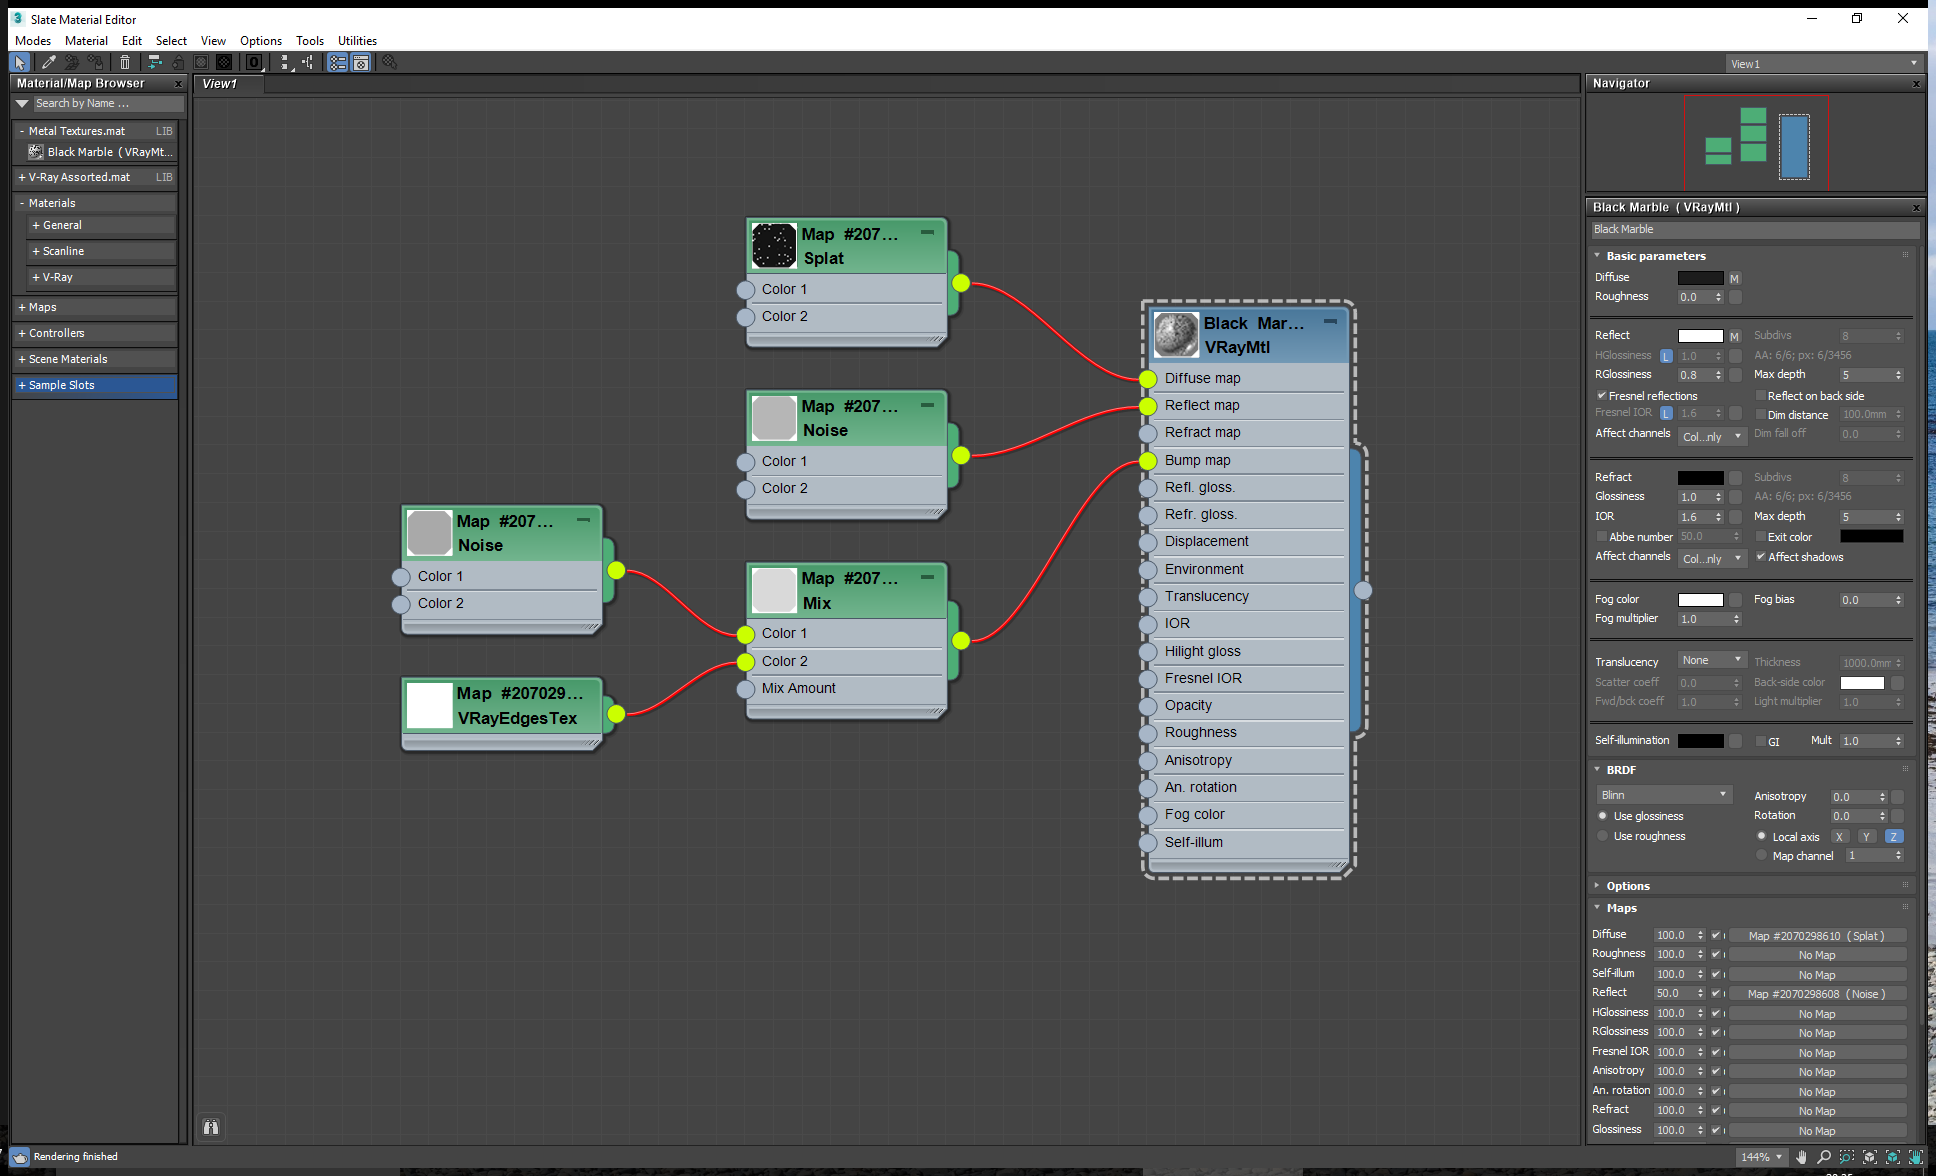Image resolution: width=1936 pixels, height=1176 pixels.
Task: Open the Translucency None dropdown
Action: pyautogui.click(x=1712, y=660)
